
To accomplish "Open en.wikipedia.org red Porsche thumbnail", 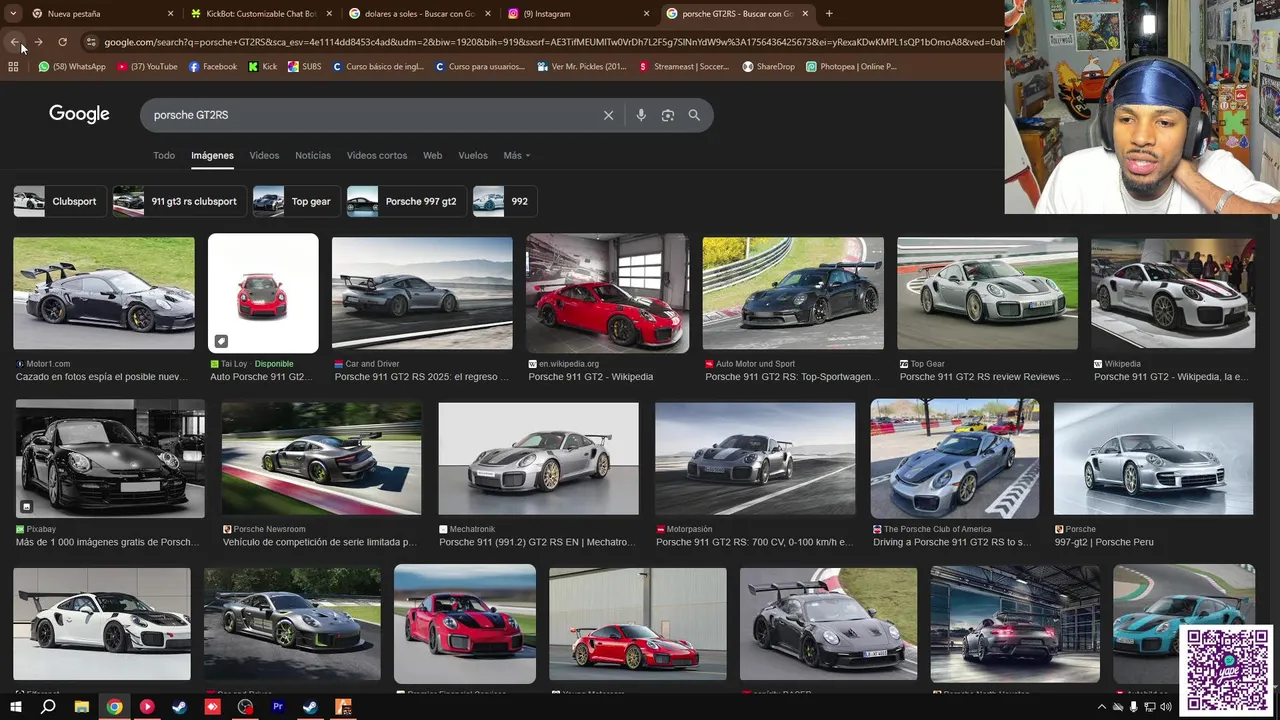I will [607, 293].
